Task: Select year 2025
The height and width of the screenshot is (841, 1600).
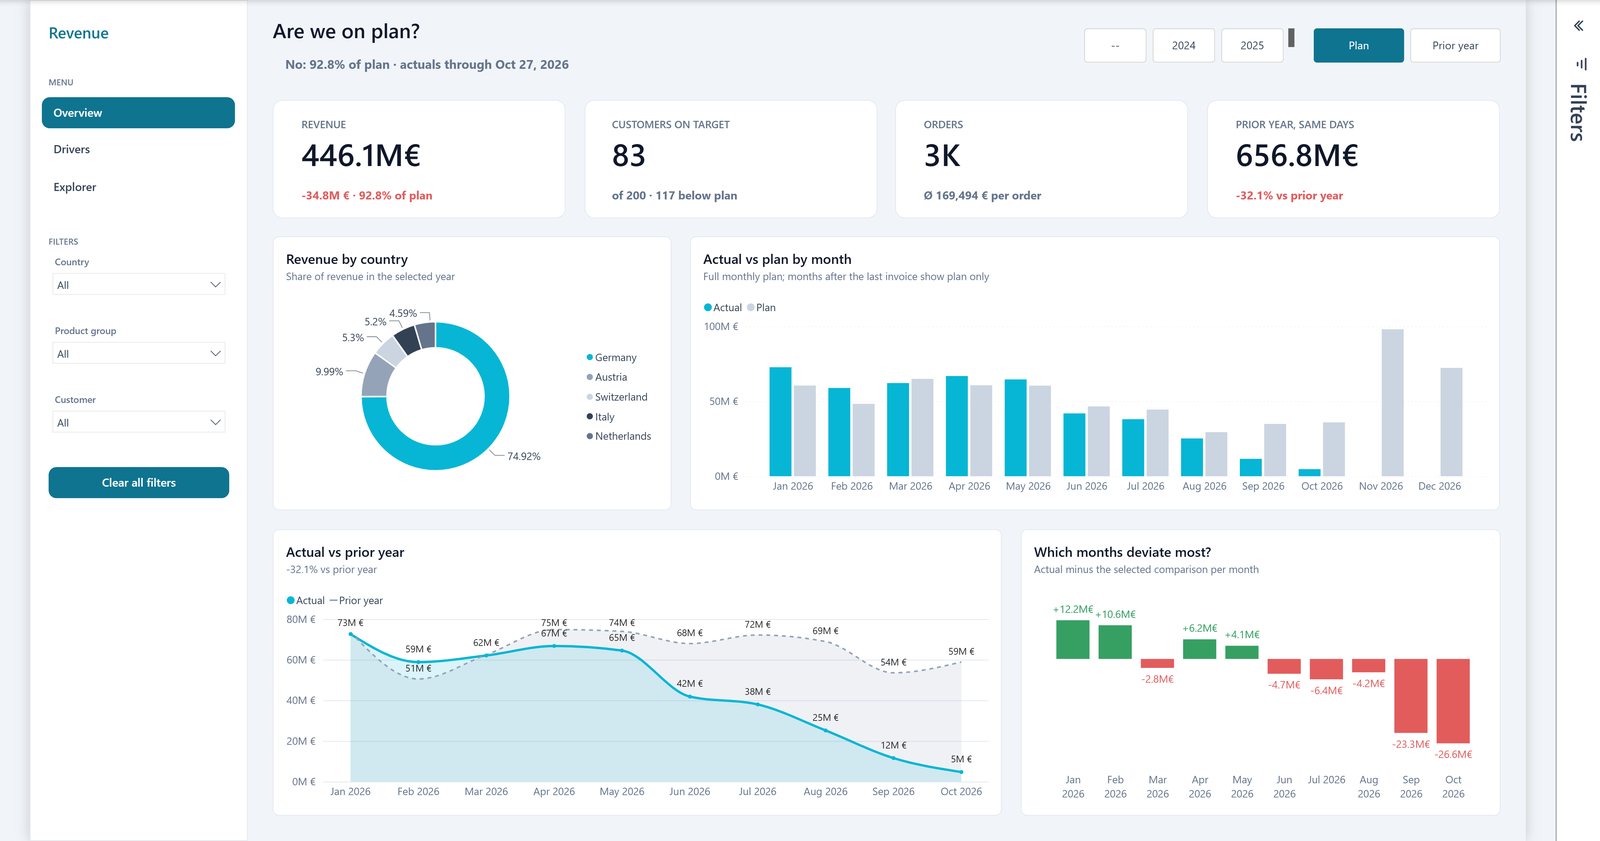Action: 1252,46
